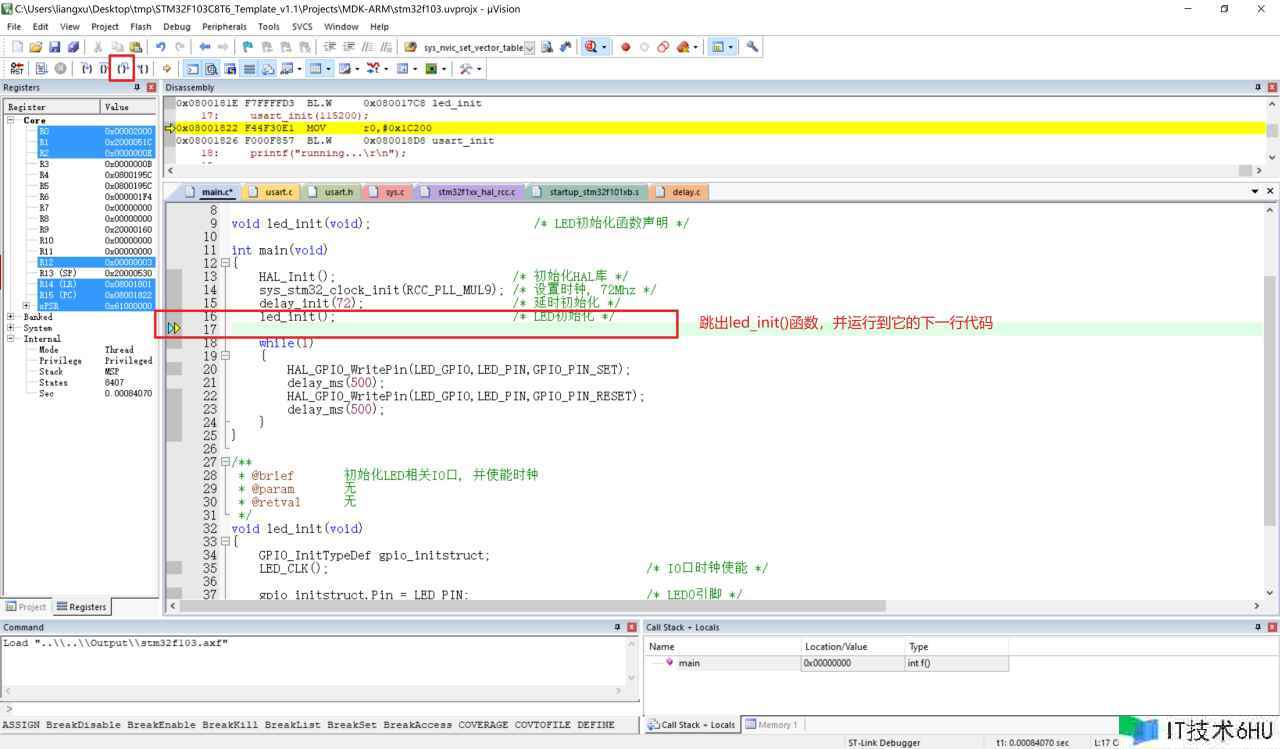Click the Reset CPU (RST) button
The width and height of the screenshot is (1280, 749).
click(x=17, y=69)
